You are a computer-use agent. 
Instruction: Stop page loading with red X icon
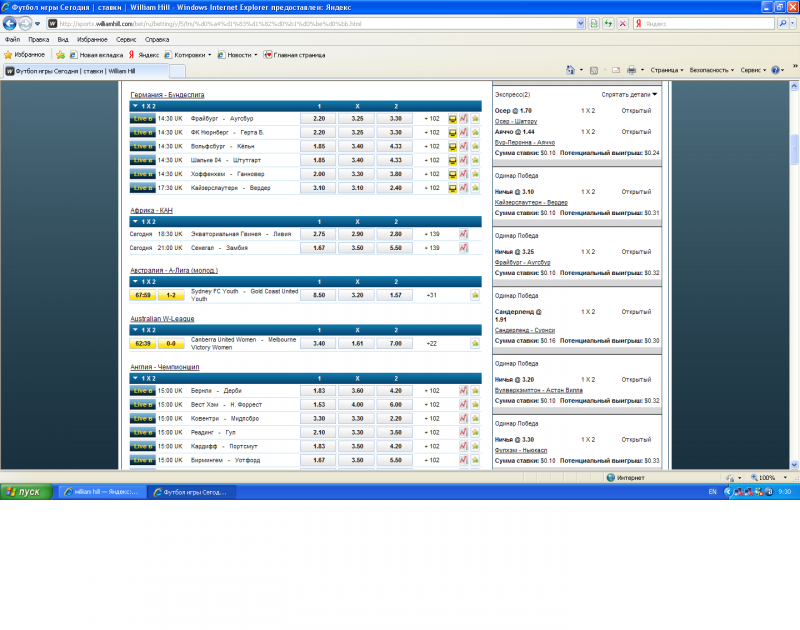pos(622,23)
